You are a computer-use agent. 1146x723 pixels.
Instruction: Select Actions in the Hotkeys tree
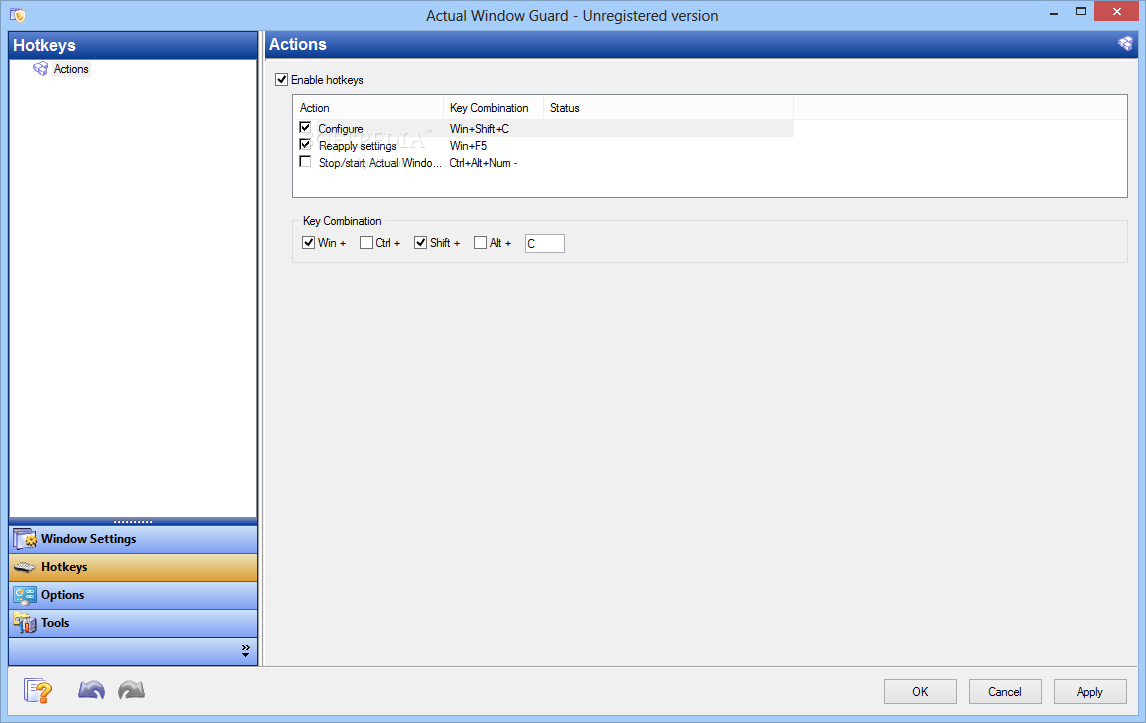[71, 69]
